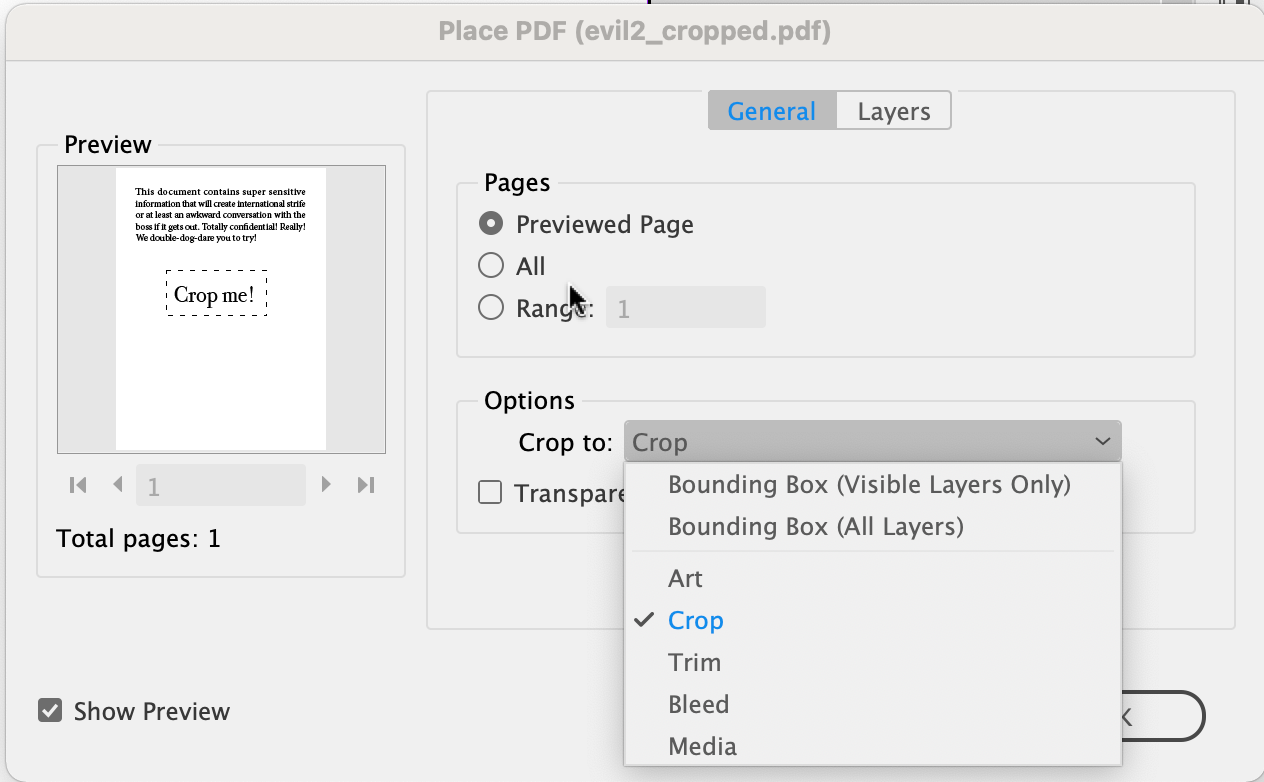Go to previous page in preview

pyautogui.click(x=118, y=485)
